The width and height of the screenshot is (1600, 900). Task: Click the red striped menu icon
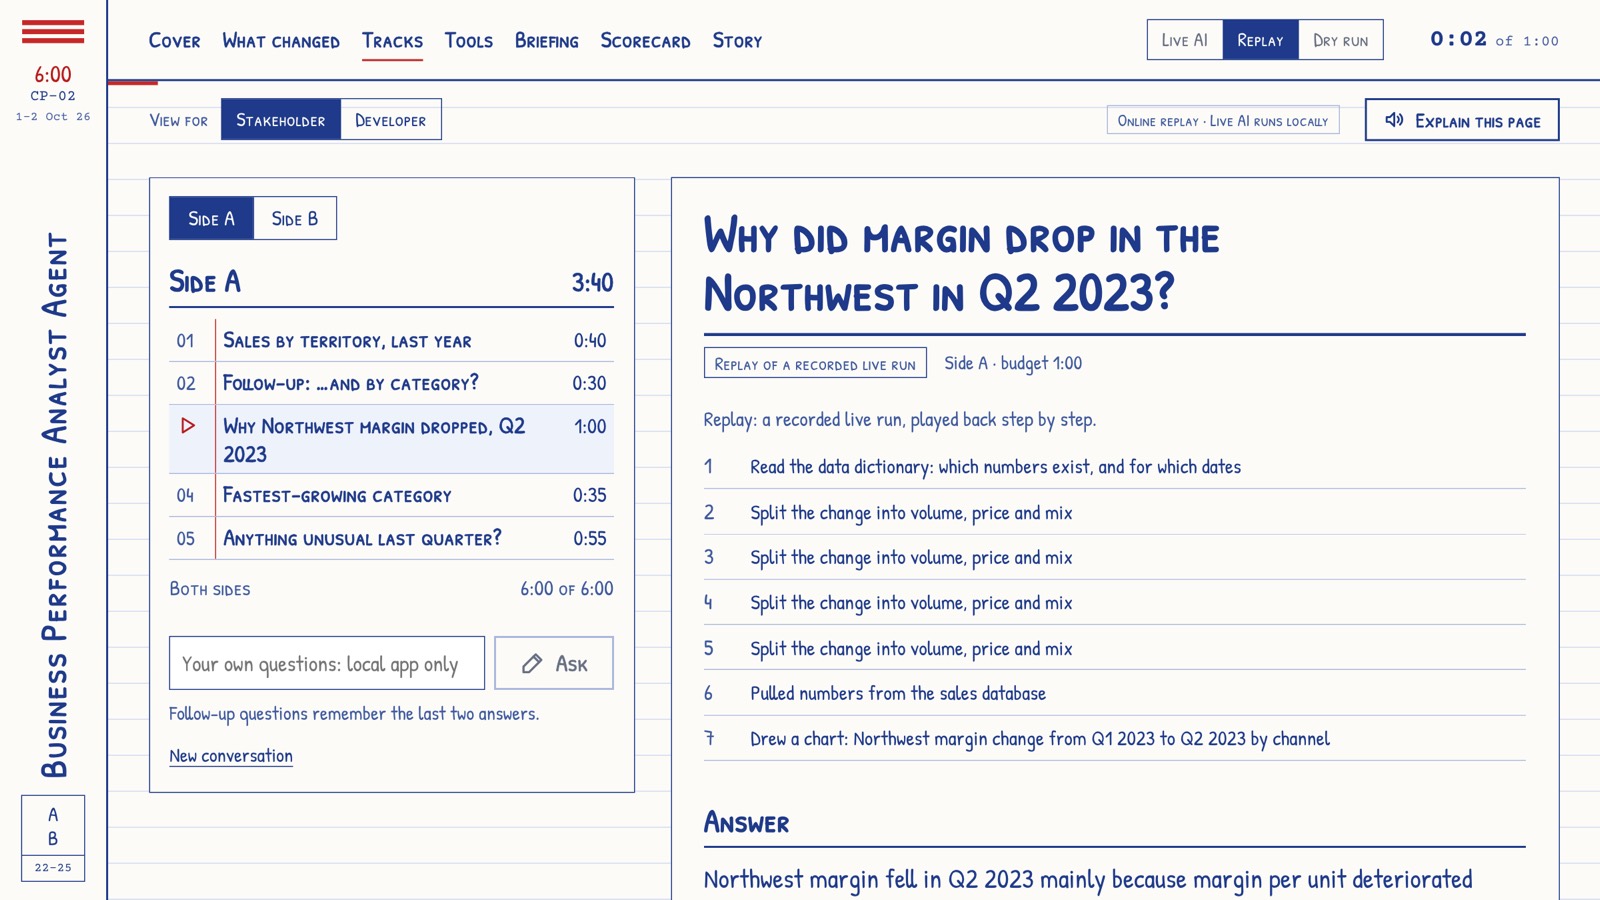click(53, 32)
